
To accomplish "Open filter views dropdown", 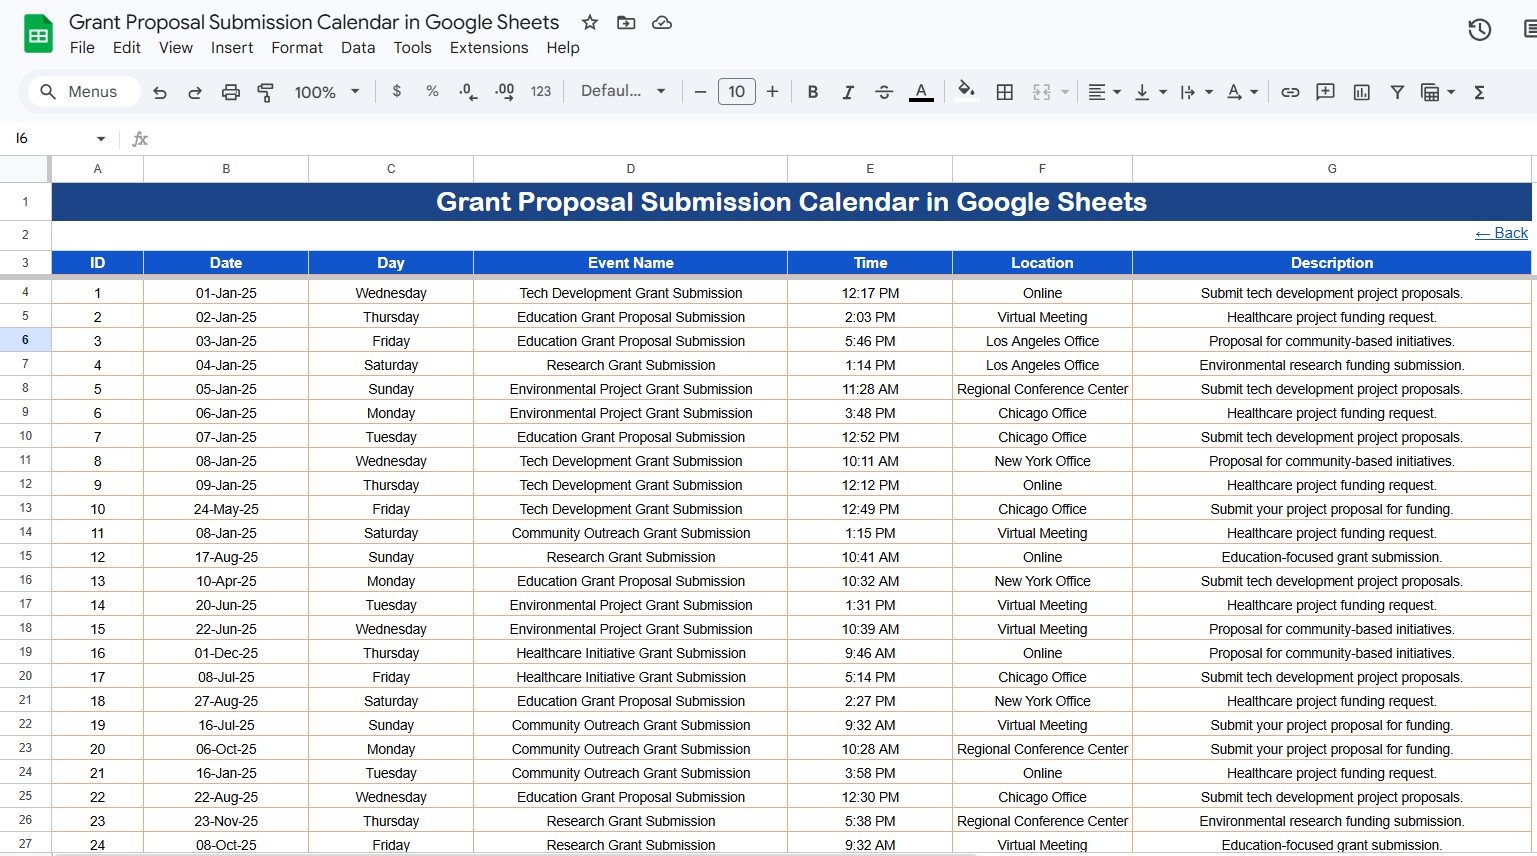I will pyautogui.click(x=1438, y=92).
